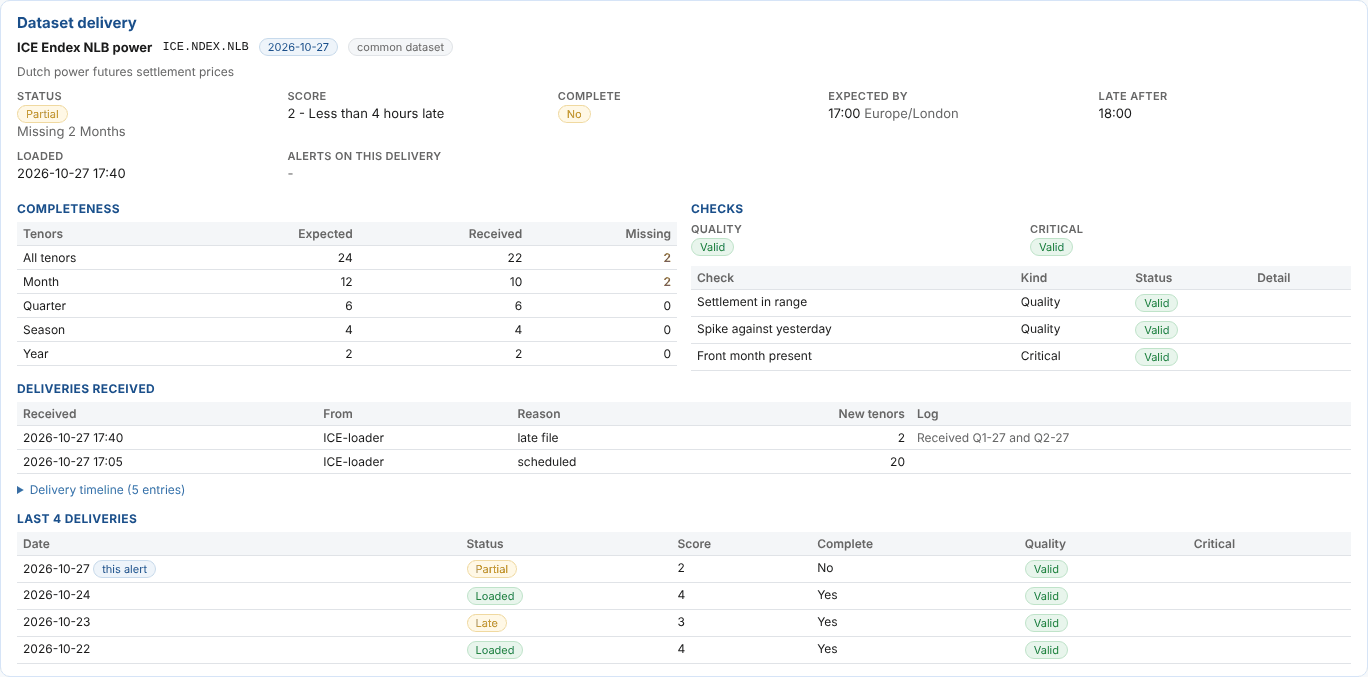The image size is (1368, 677).
Task: Select the ICE.NDEX.NLB dataset code
Action: click(206, 47)
